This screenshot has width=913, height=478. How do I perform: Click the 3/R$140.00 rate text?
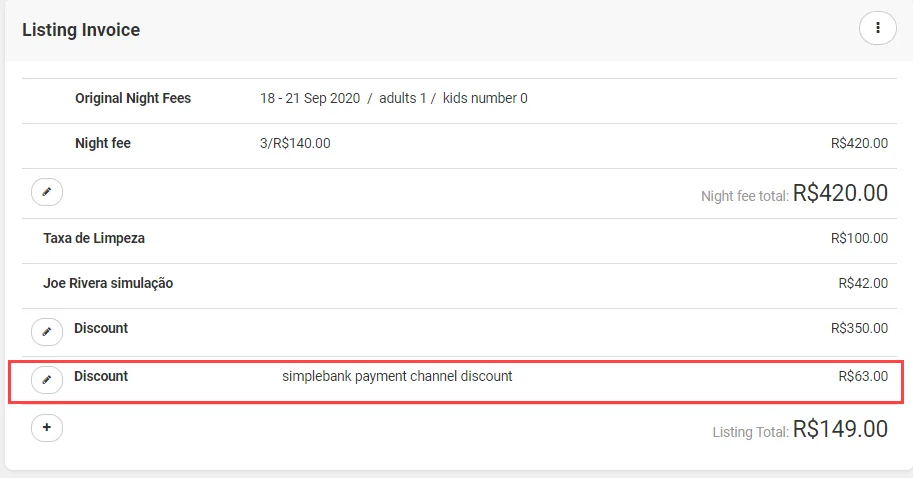point(295,143)
